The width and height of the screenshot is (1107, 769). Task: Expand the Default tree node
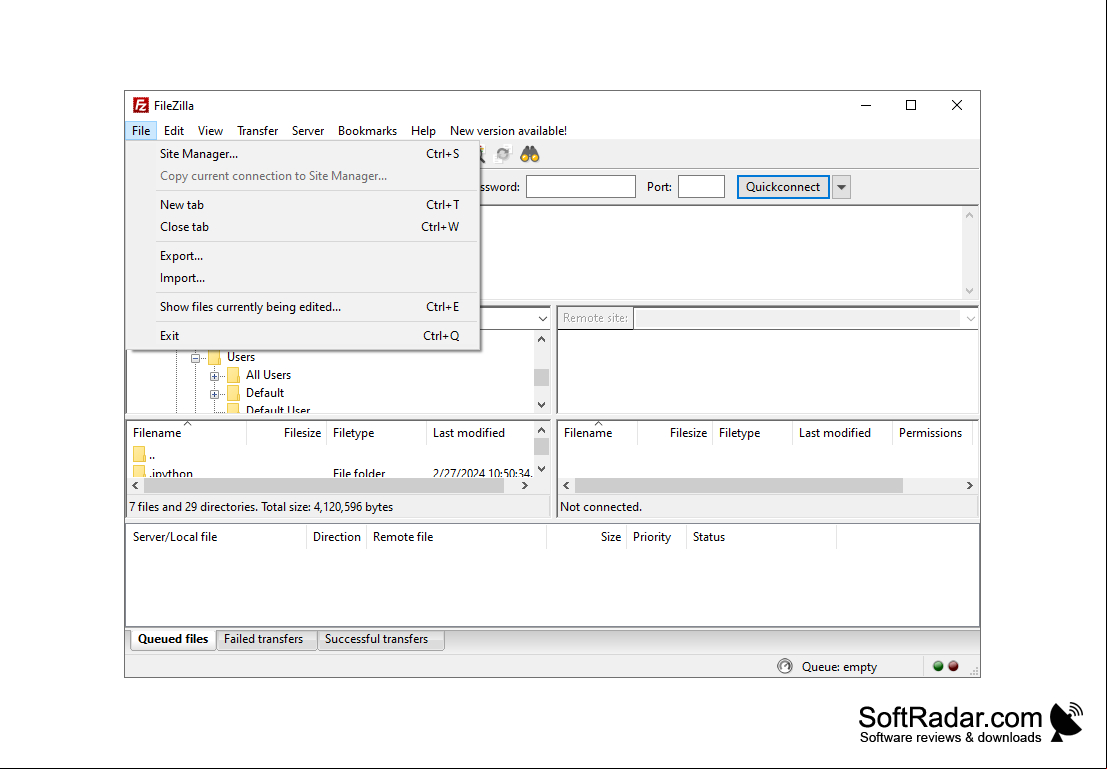pyautogui.click(x=215, y=394)
